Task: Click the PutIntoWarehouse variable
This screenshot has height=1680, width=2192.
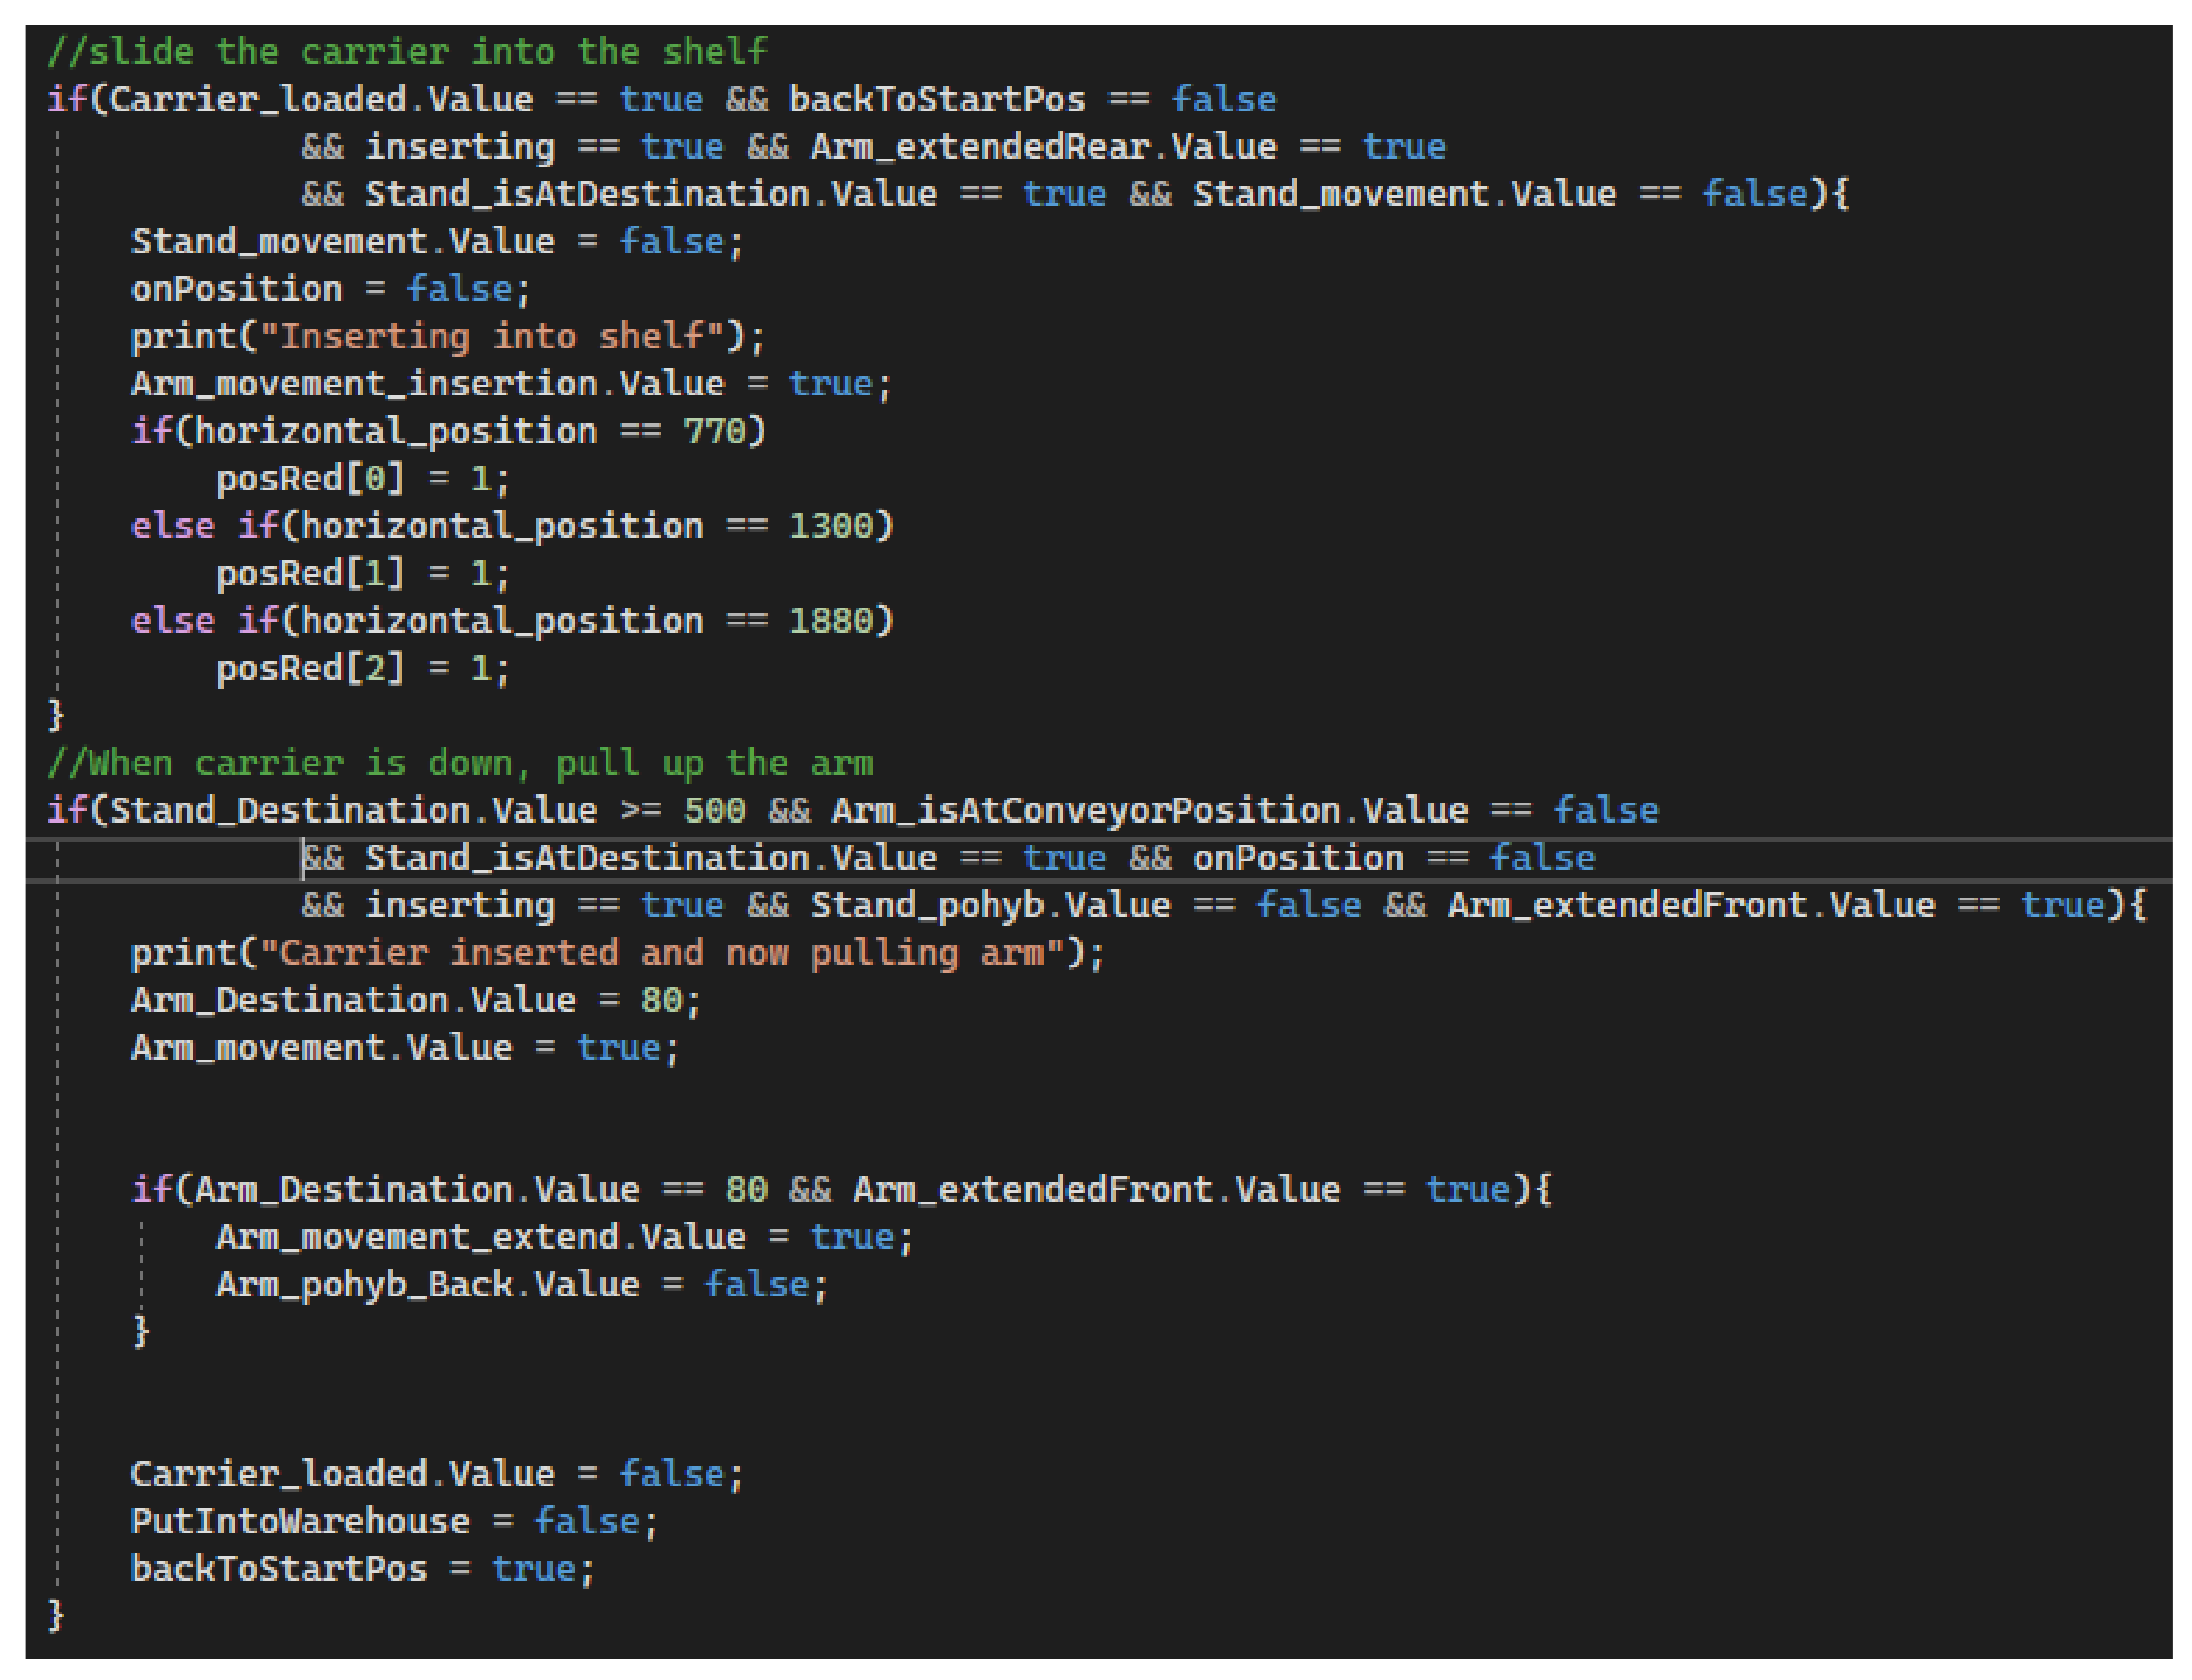Action: point(300,1522)
